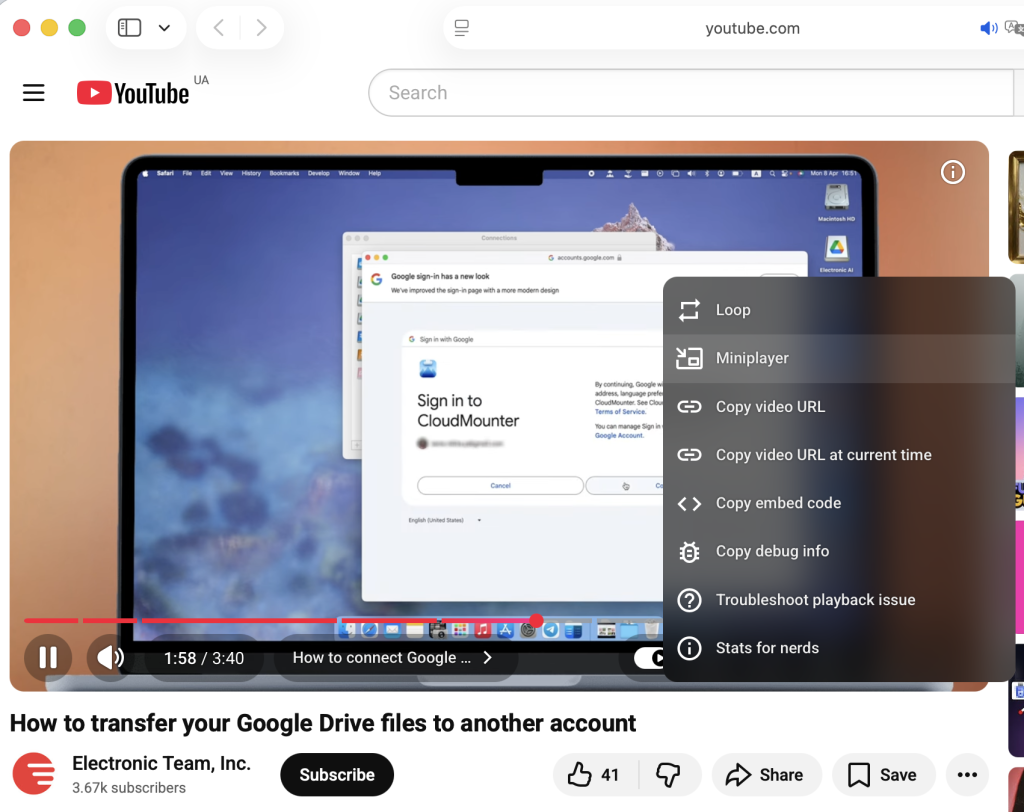Select Copy video URL at current time

tap(839, 455)
